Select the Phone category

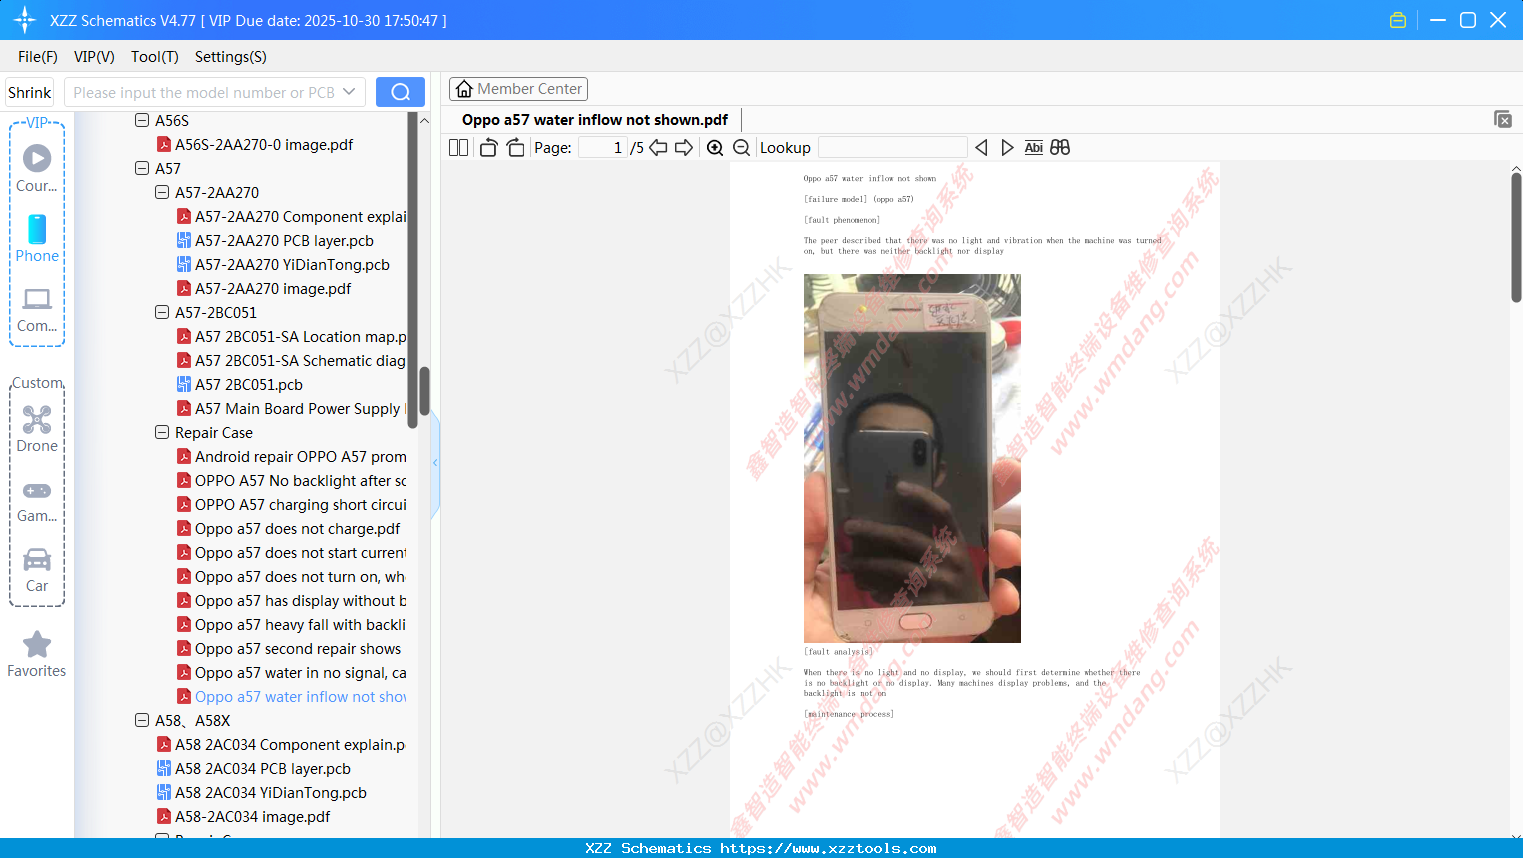pyautogui.click(x=37, y=238)
